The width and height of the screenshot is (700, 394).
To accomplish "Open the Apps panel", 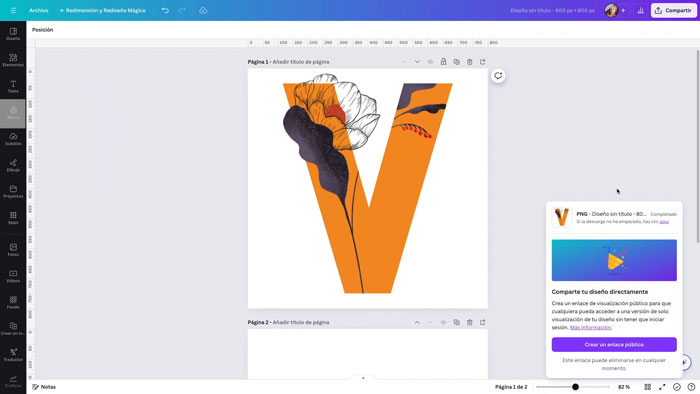I will click(x=13, y=218).
